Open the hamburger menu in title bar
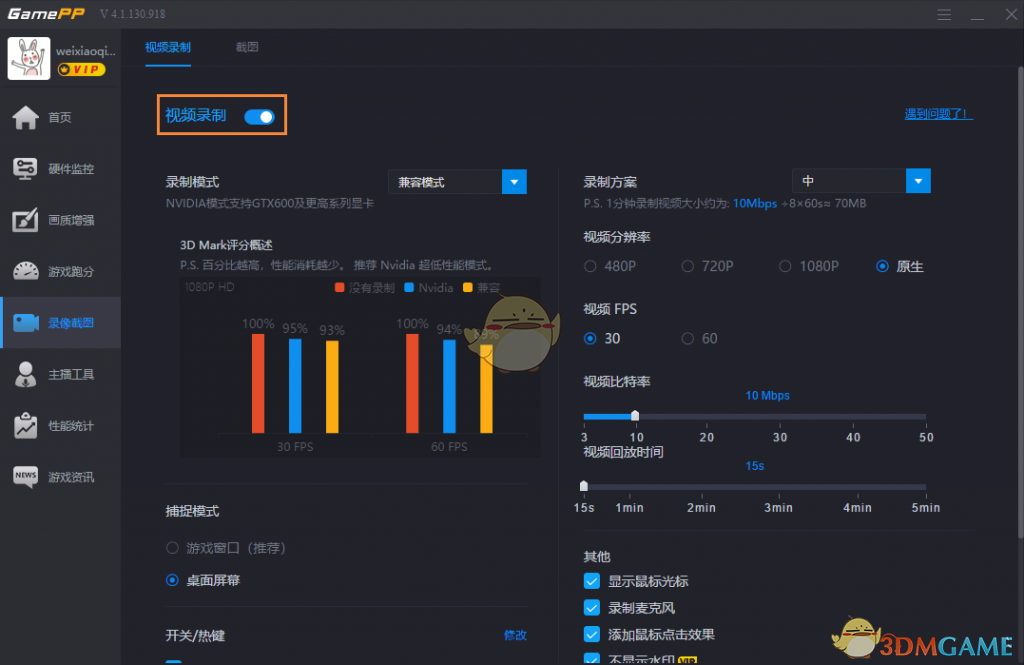Screen dimensions: 1024x665 944,14
